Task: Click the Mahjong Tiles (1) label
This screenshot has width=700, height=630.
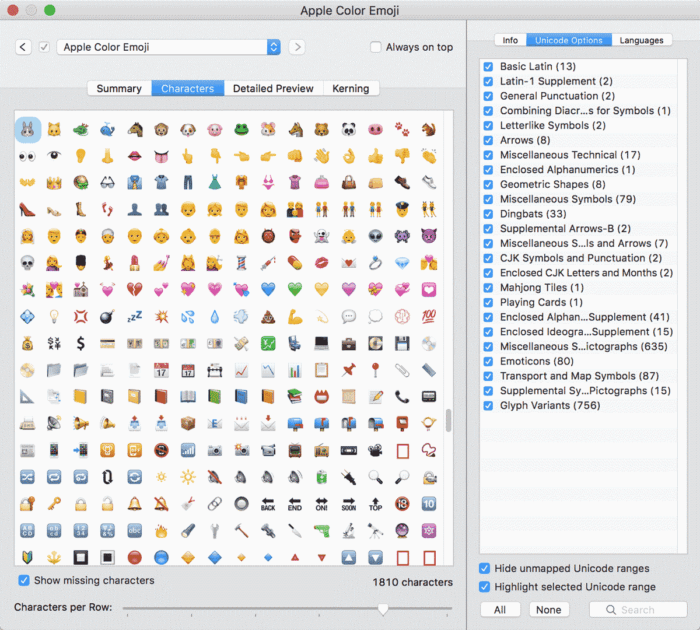Action: pos(542,288)
